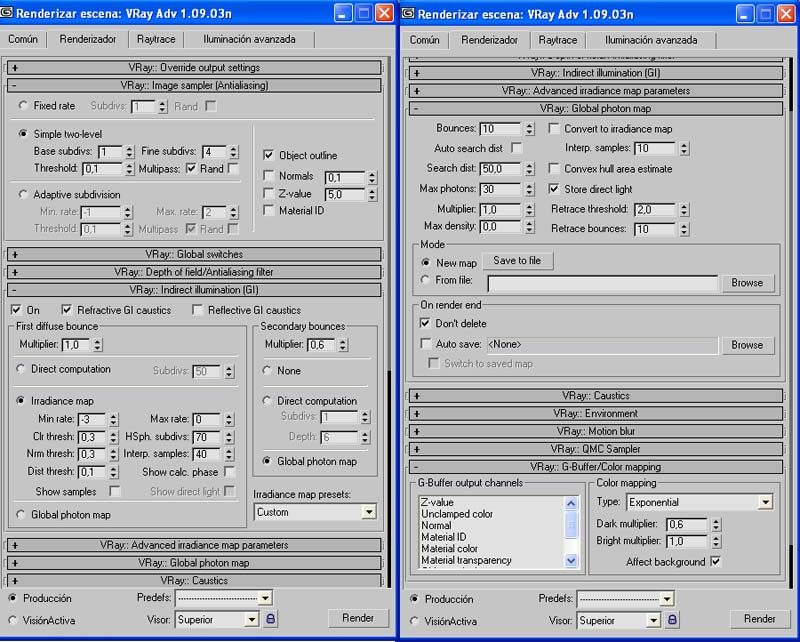Click app icon in right window title bar

click(x=408, y=13)
